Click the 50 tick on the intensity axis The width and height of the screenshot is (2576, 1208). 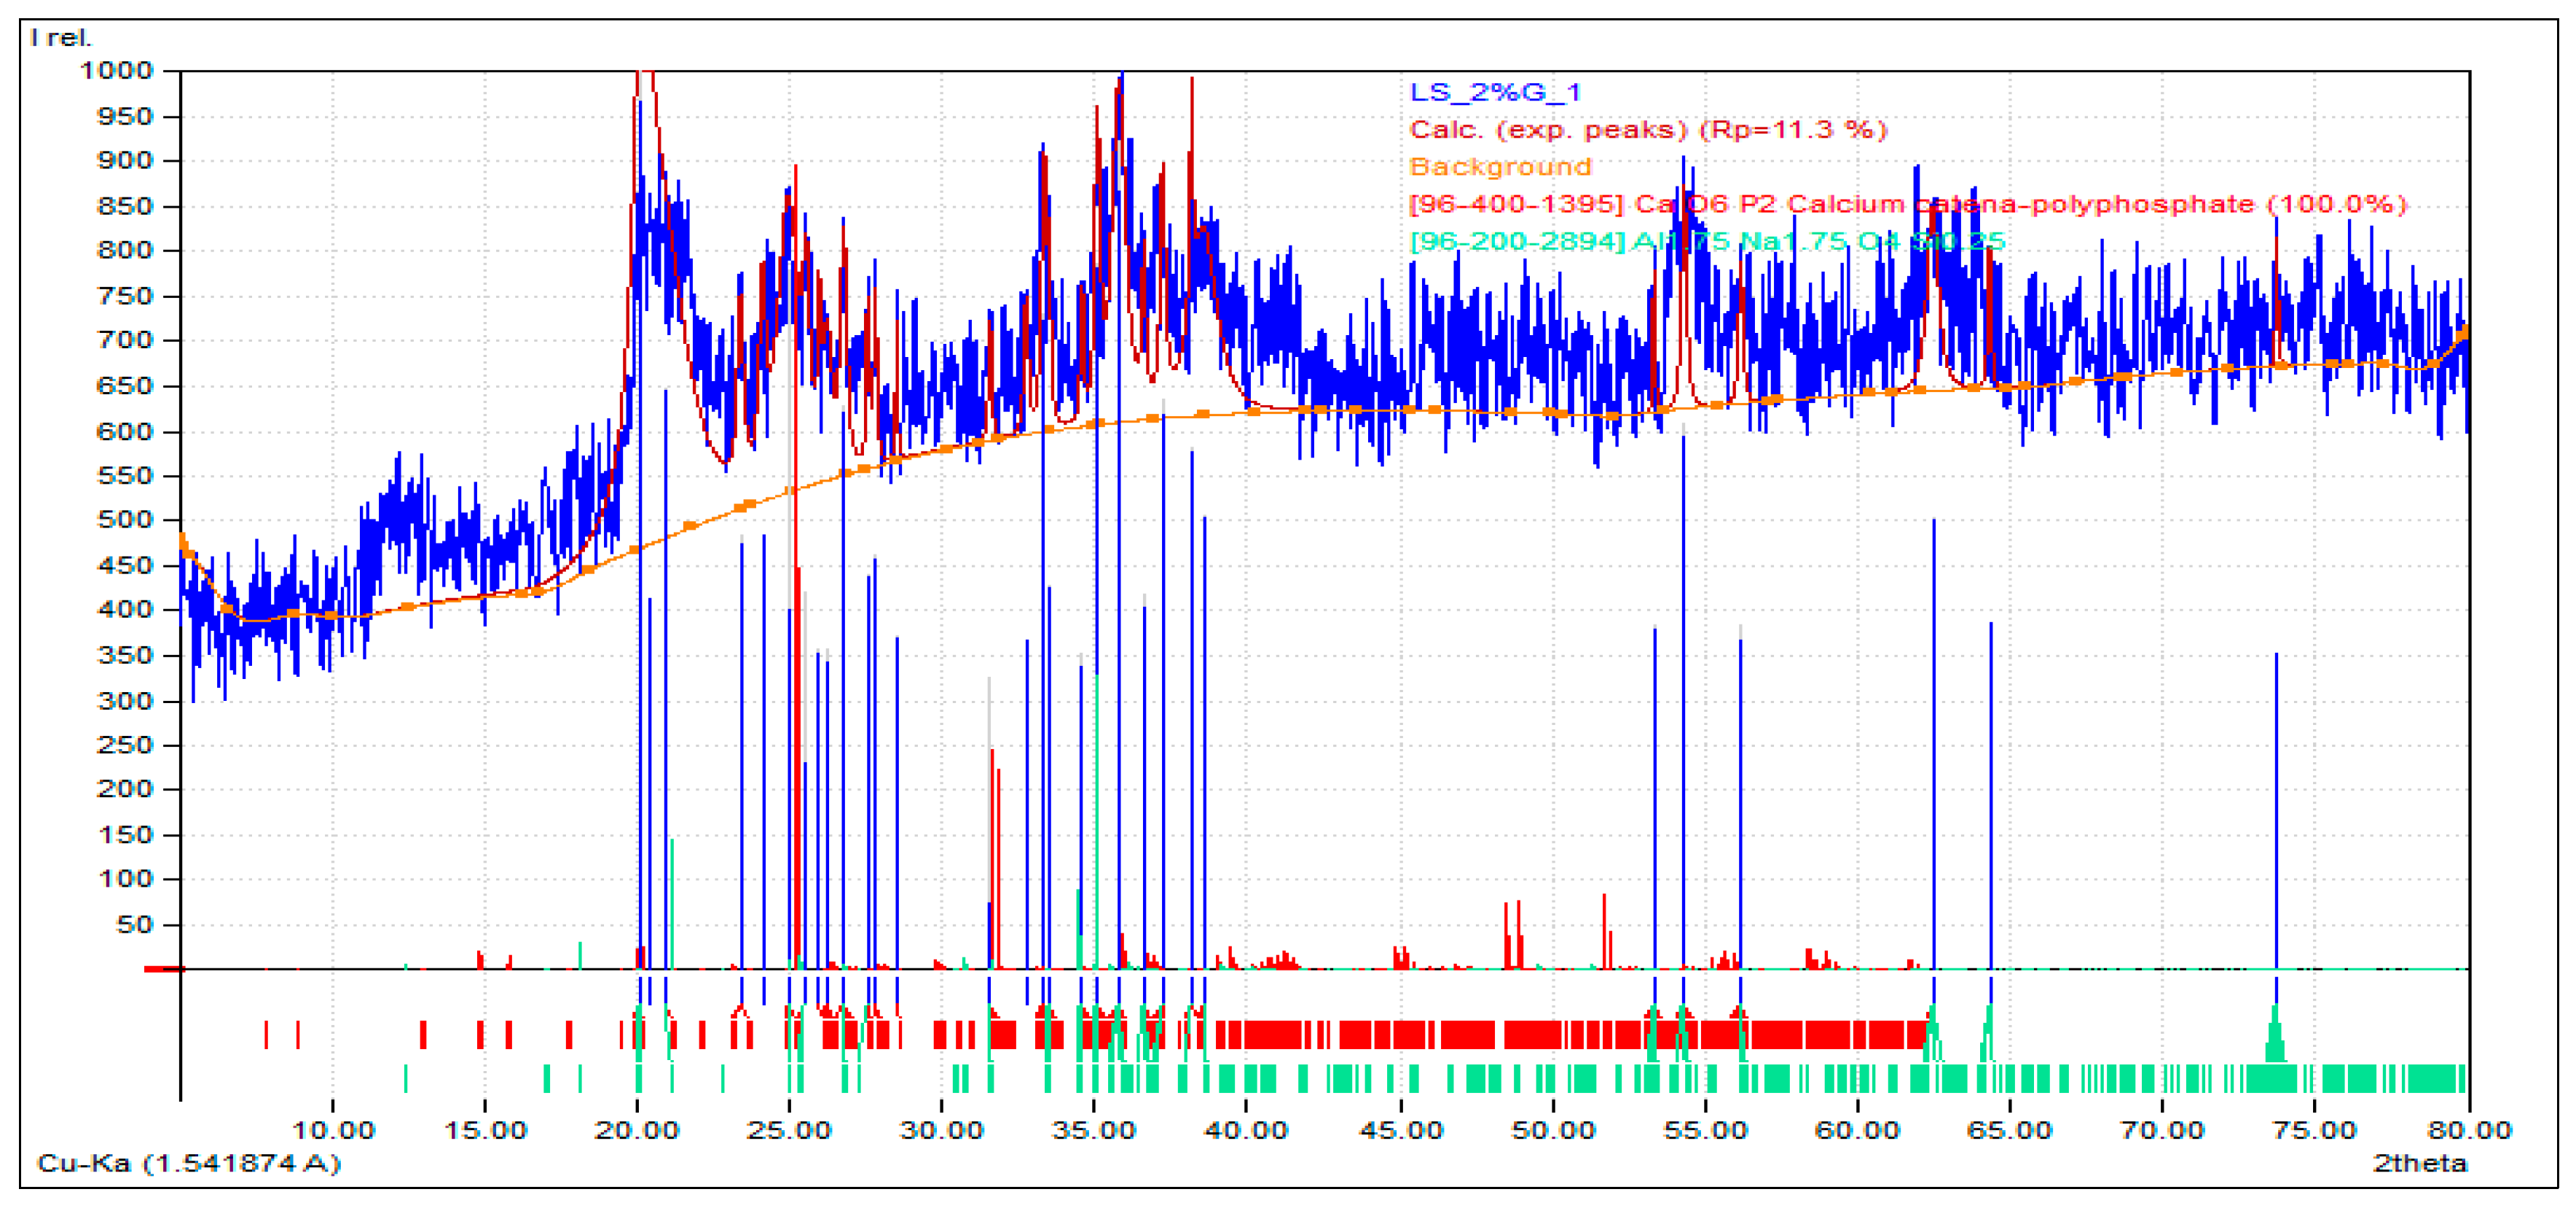(x=134, y=924)
